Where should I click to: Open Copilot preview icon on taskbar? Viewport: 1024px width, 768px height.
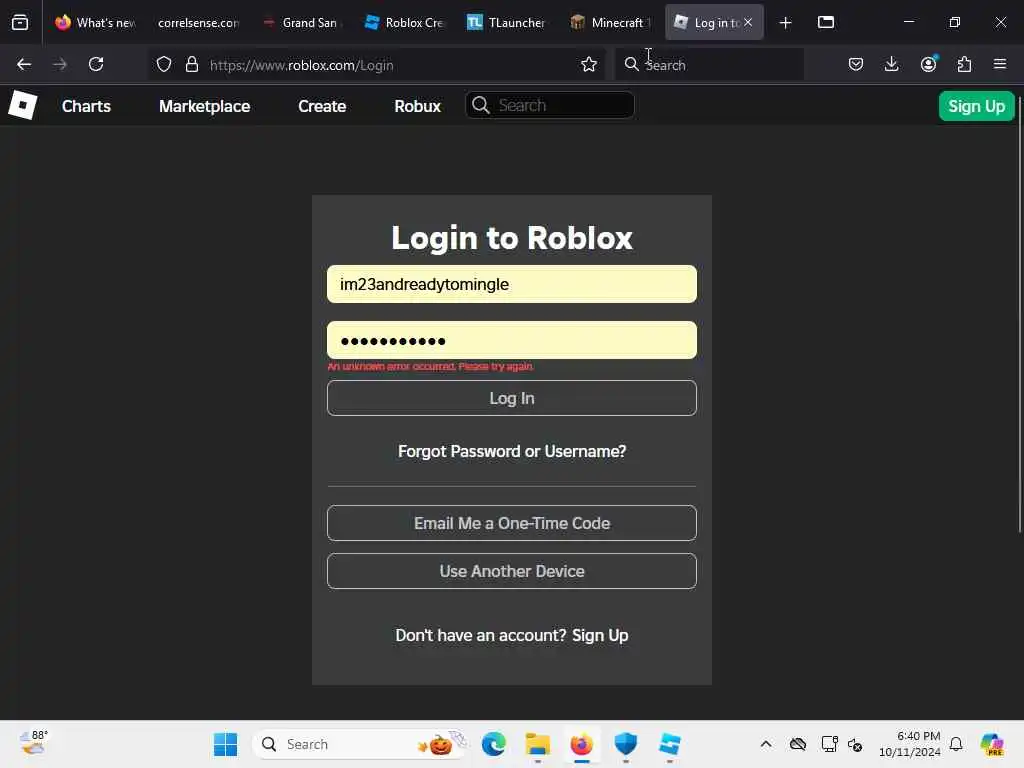(993, 744)
